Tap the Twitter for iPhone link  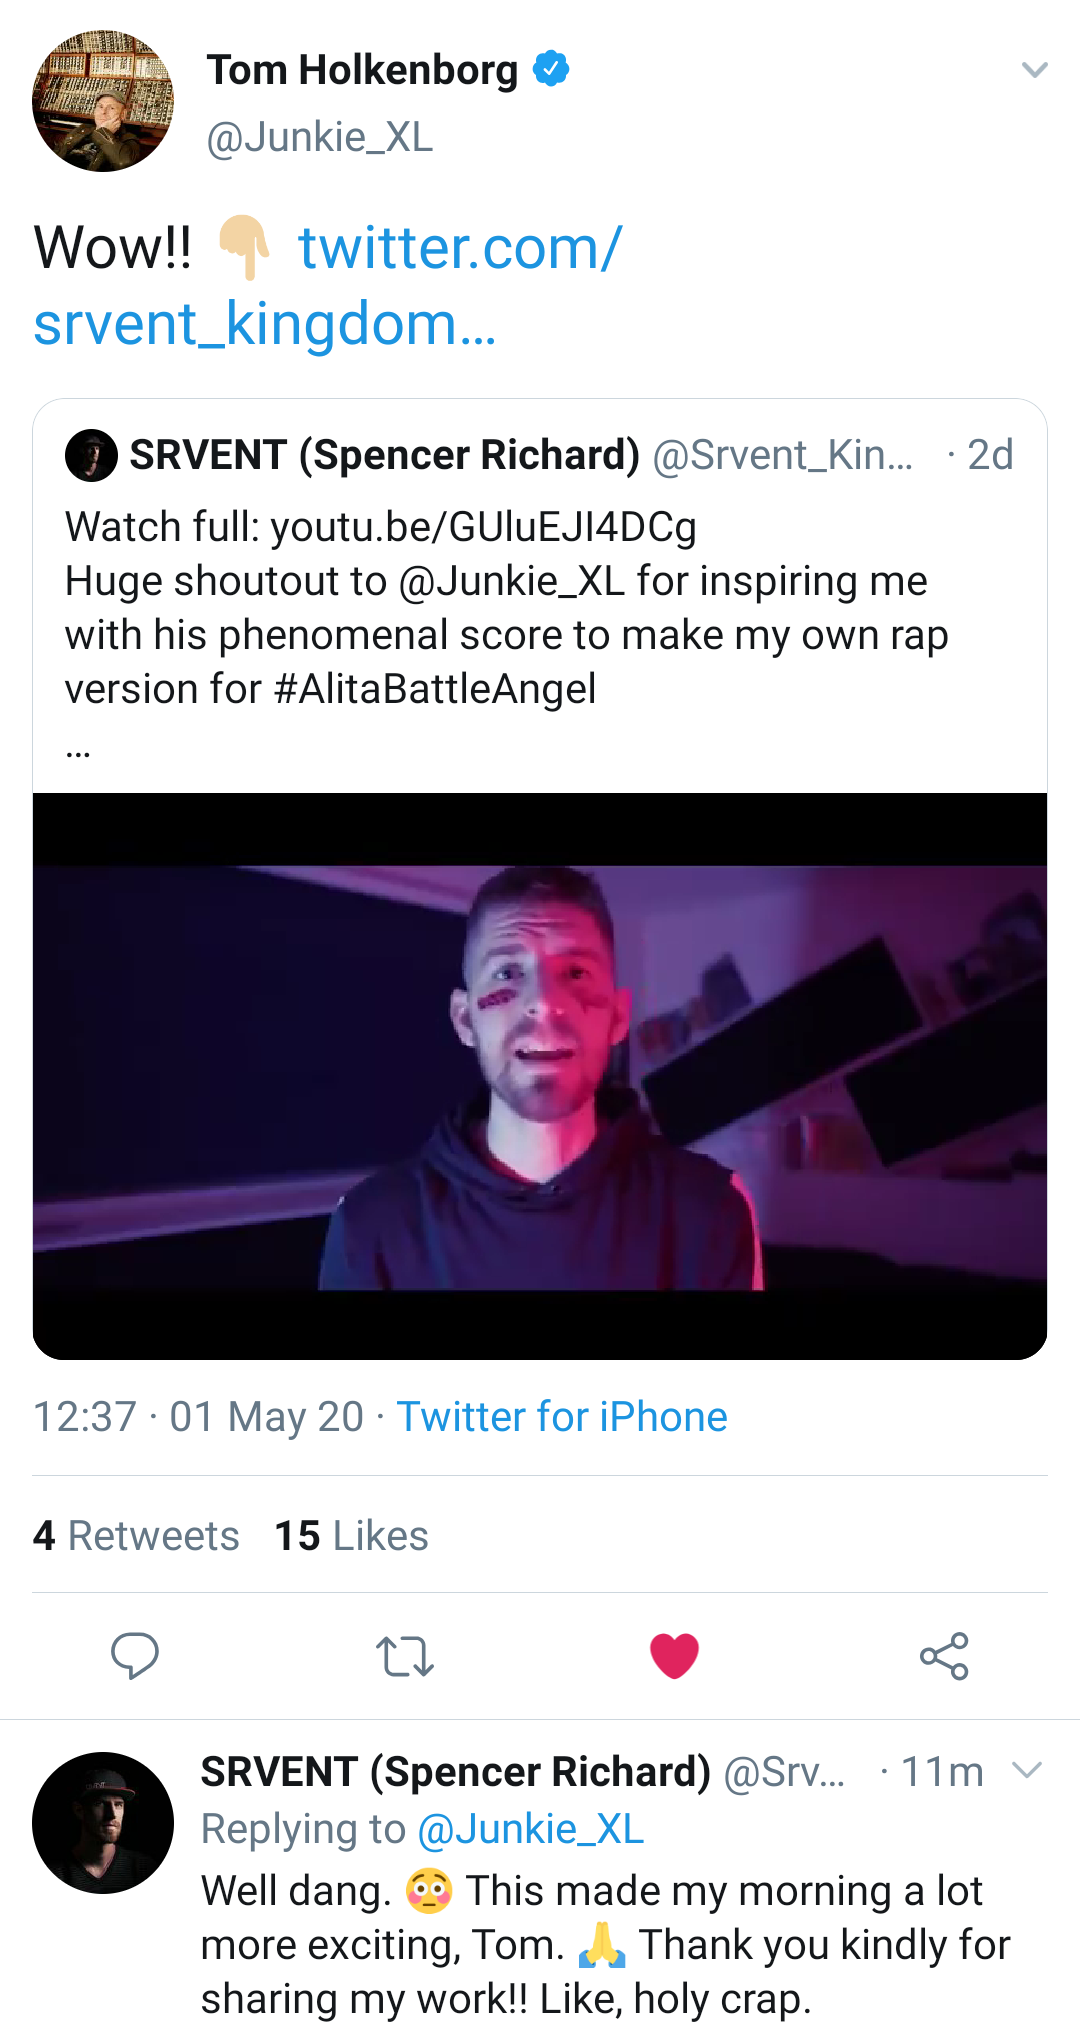562,1416
